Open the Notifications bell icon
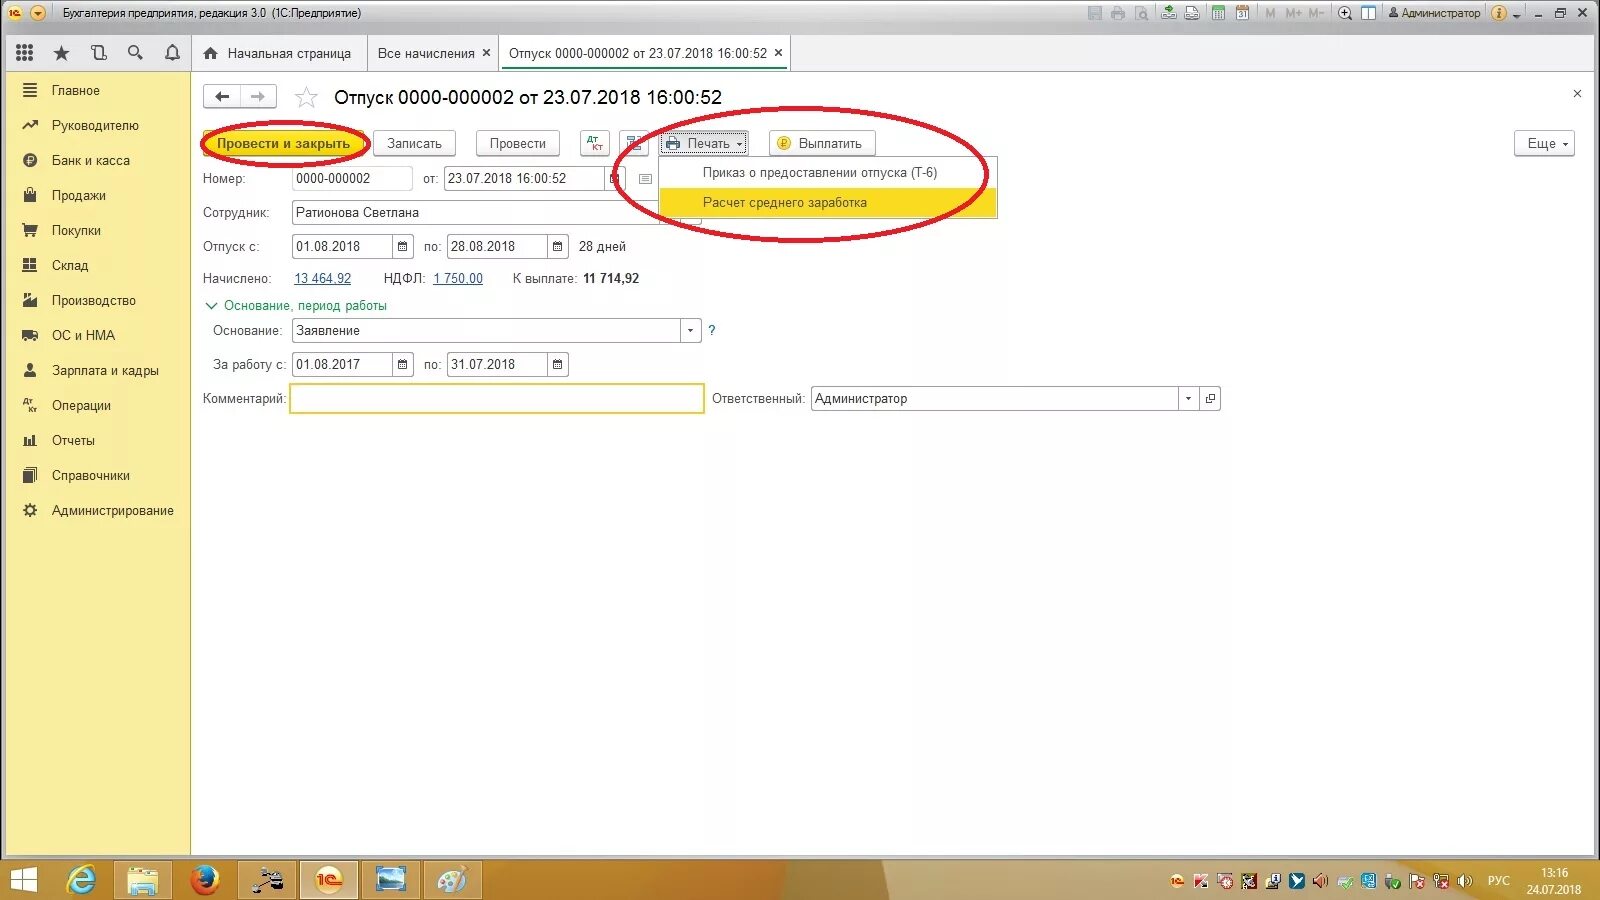 (x=172, y=53)
